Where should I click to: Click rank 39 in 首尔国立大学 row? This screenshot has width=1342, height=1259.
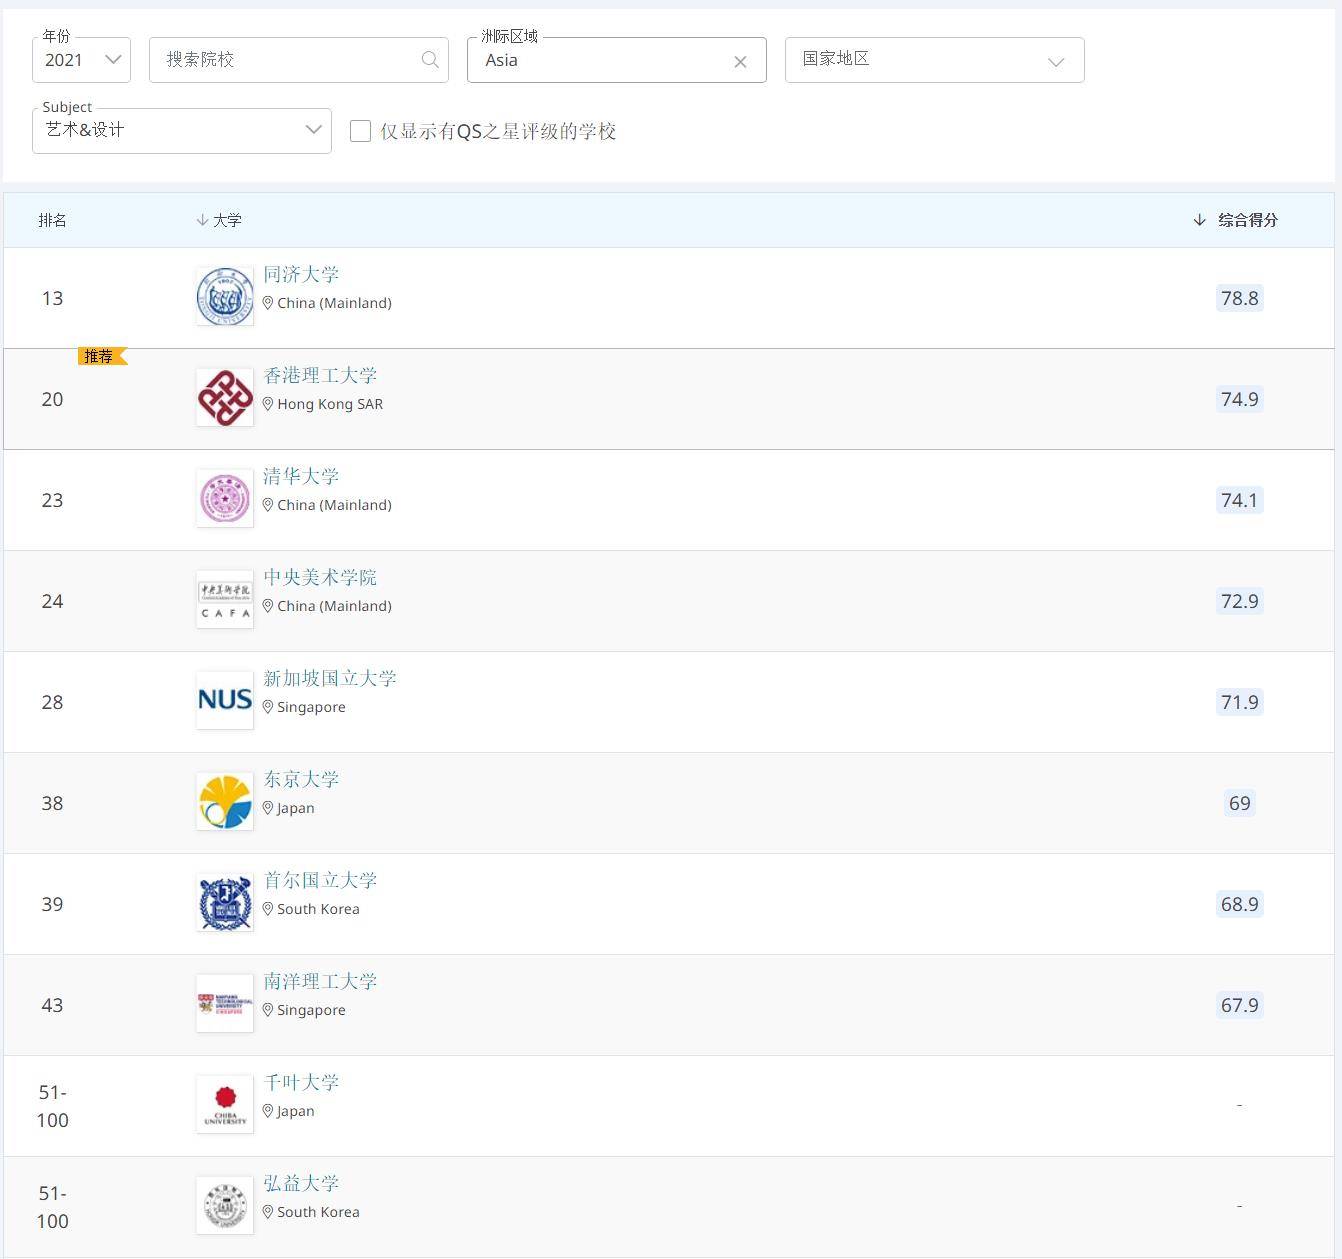(x=52, y=904)
